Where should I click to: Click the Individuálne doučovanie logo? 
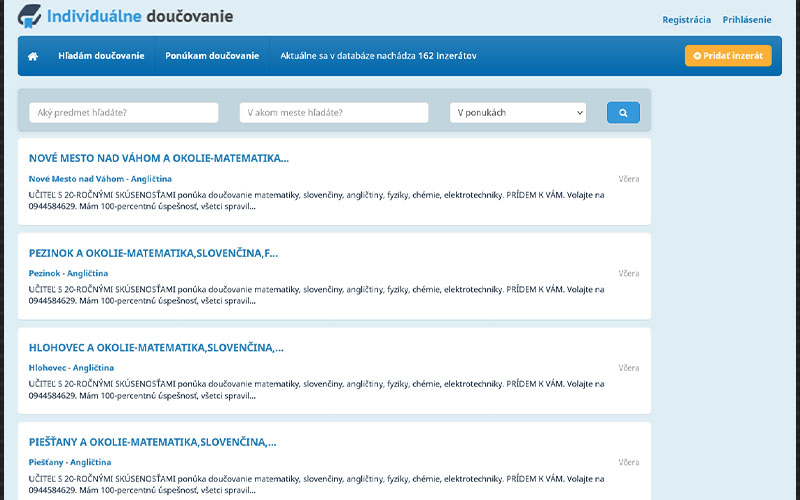pyautogui.click(x=126, y=16)
